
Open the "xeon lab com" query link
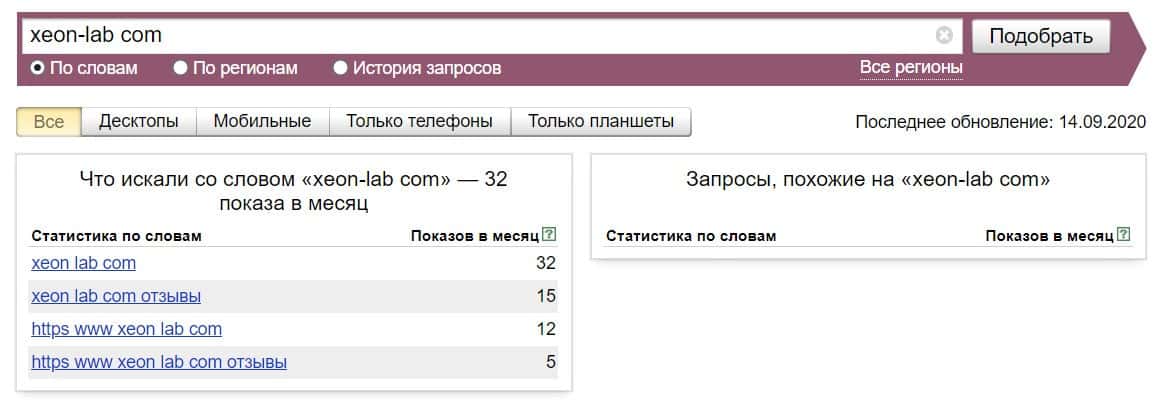84,264
